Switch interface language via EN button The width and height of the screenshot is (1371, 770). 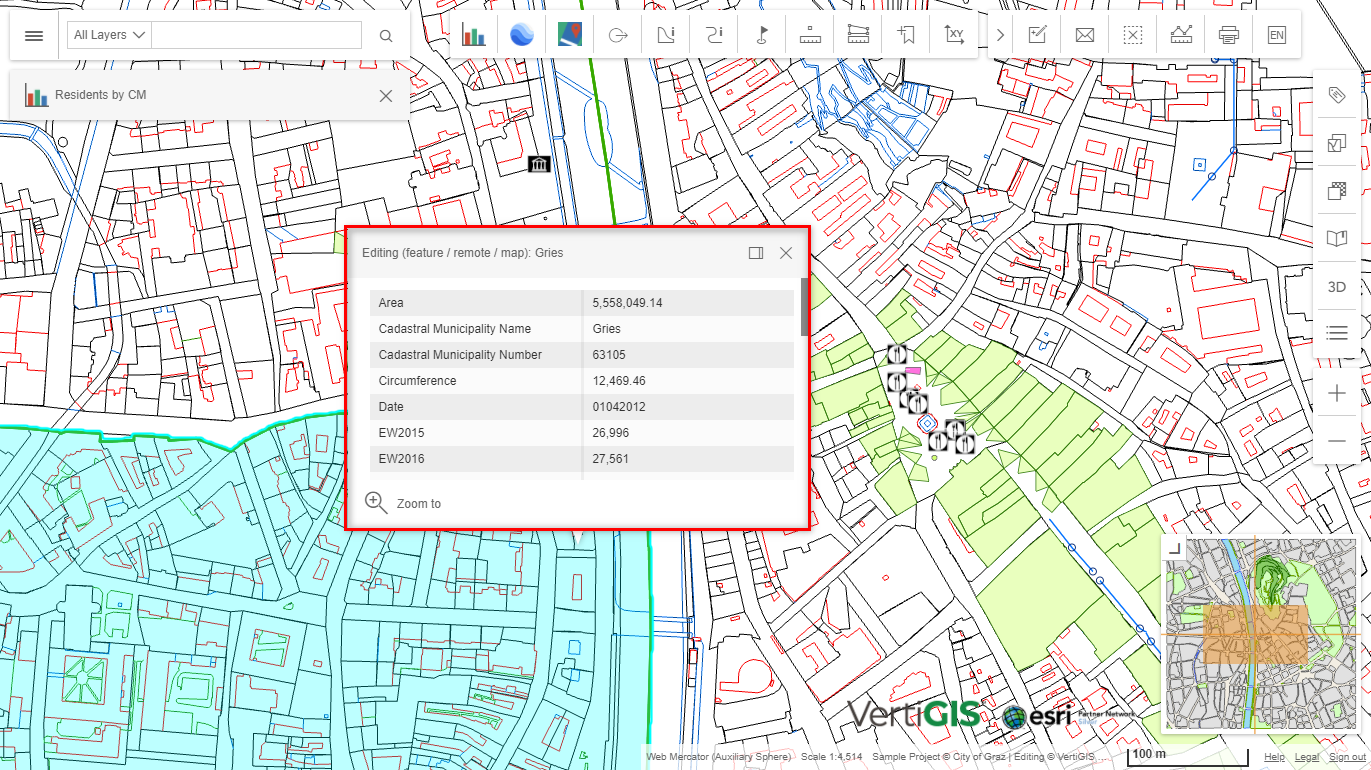tap(1276, 33)
